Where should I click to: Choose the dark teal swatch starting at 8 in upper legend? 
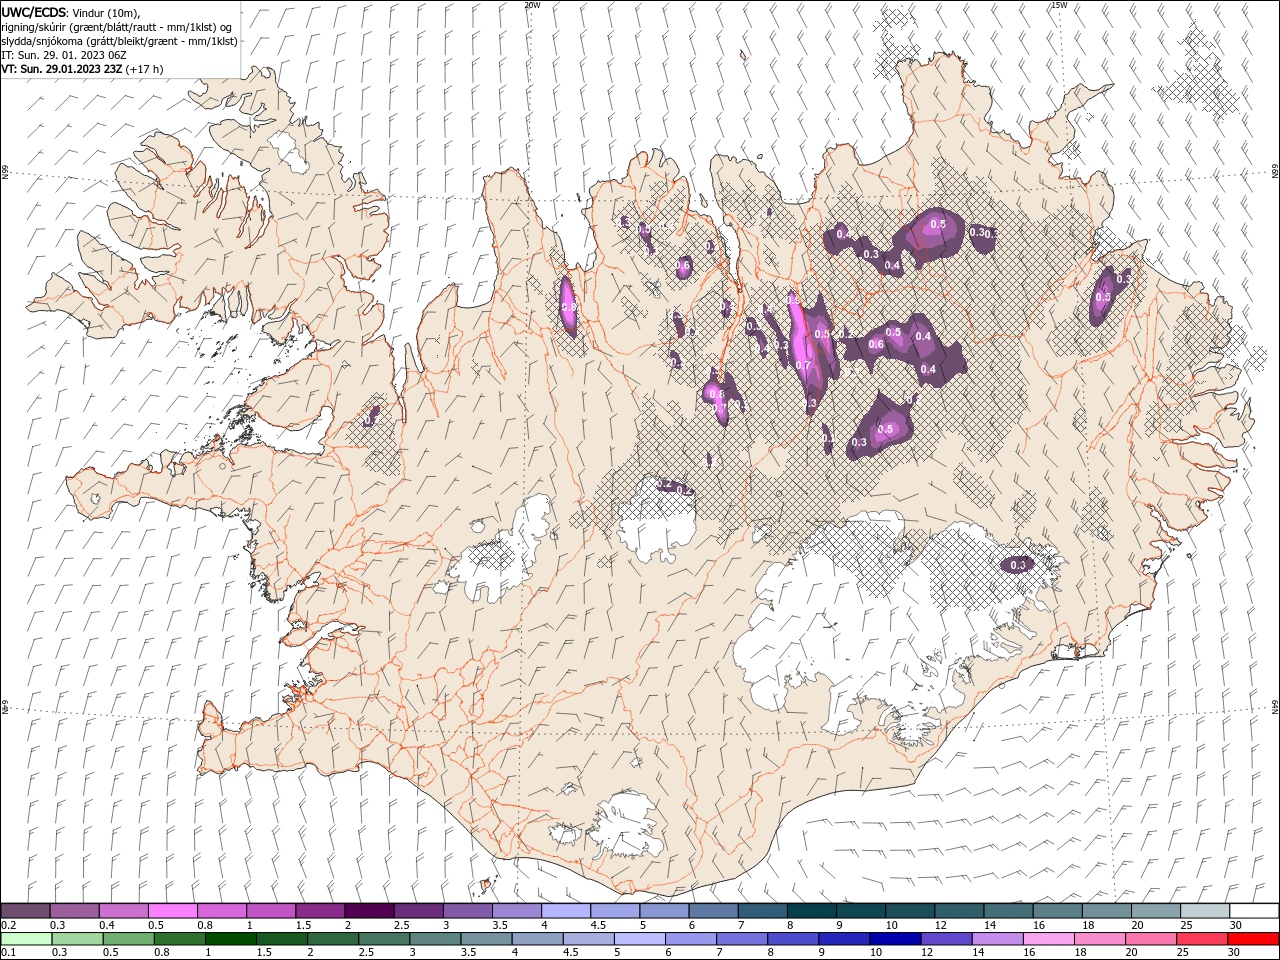811,910
